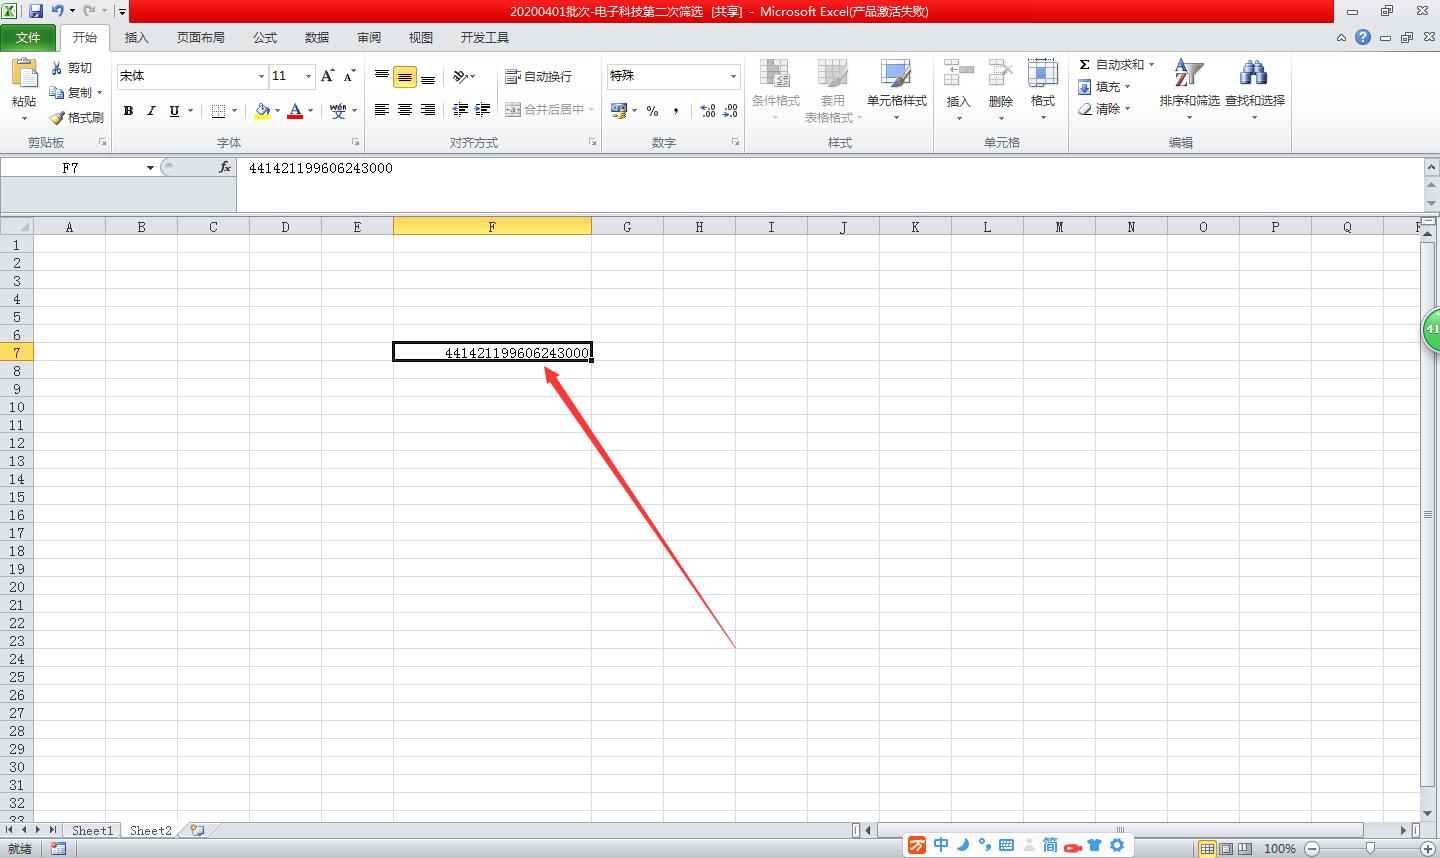Toggle Italic formatting
The image size is (1440, 858).
(151, 111)
